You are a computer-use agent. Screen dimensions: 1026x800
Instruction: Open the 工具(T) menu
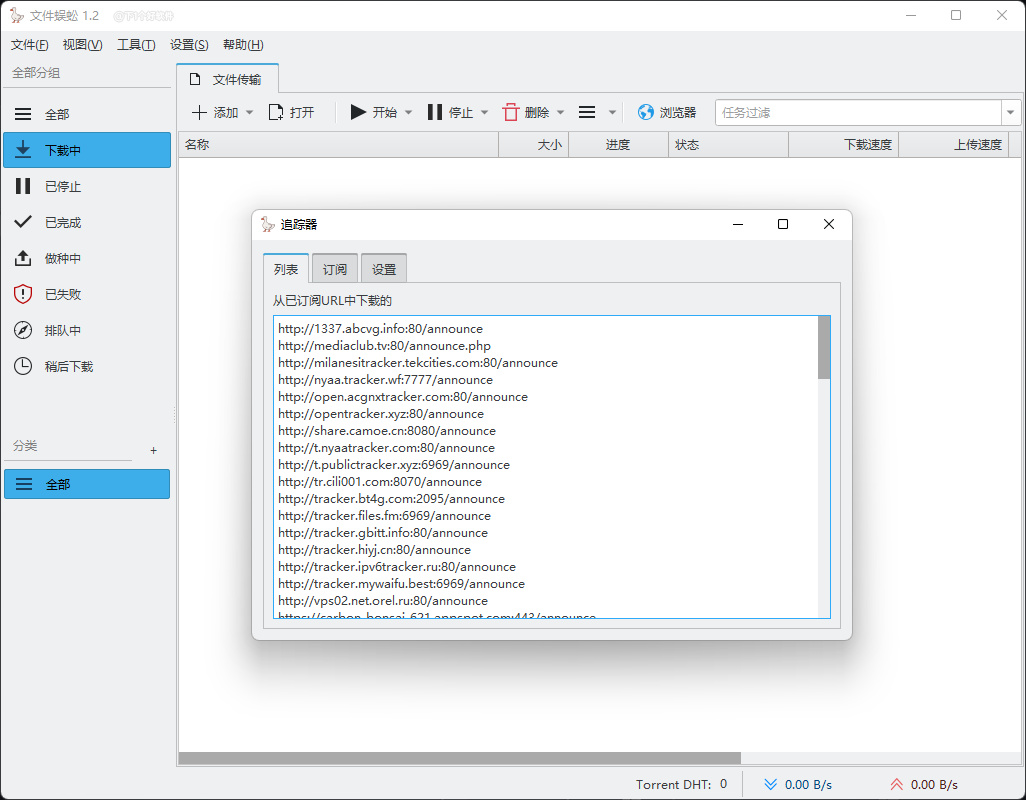pyautogui.click(x=136, y=44)
